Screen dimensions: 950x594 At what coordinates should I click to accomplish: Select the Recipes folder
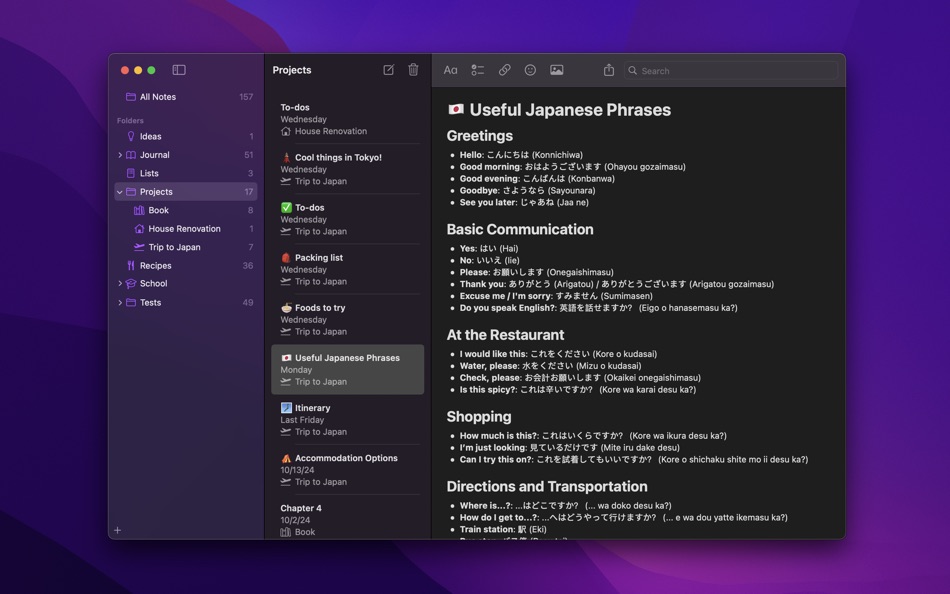coord(186,265)
